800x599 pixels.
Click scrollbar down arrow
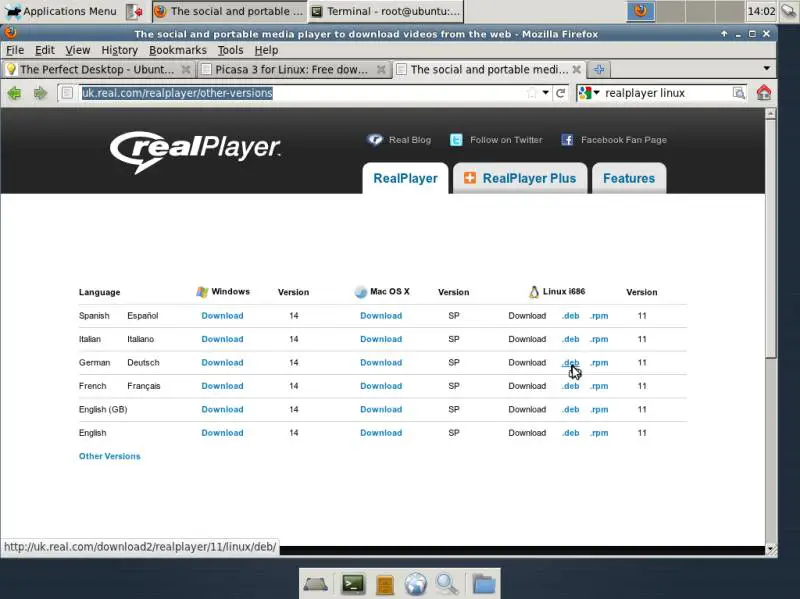[x=770, y=549]
